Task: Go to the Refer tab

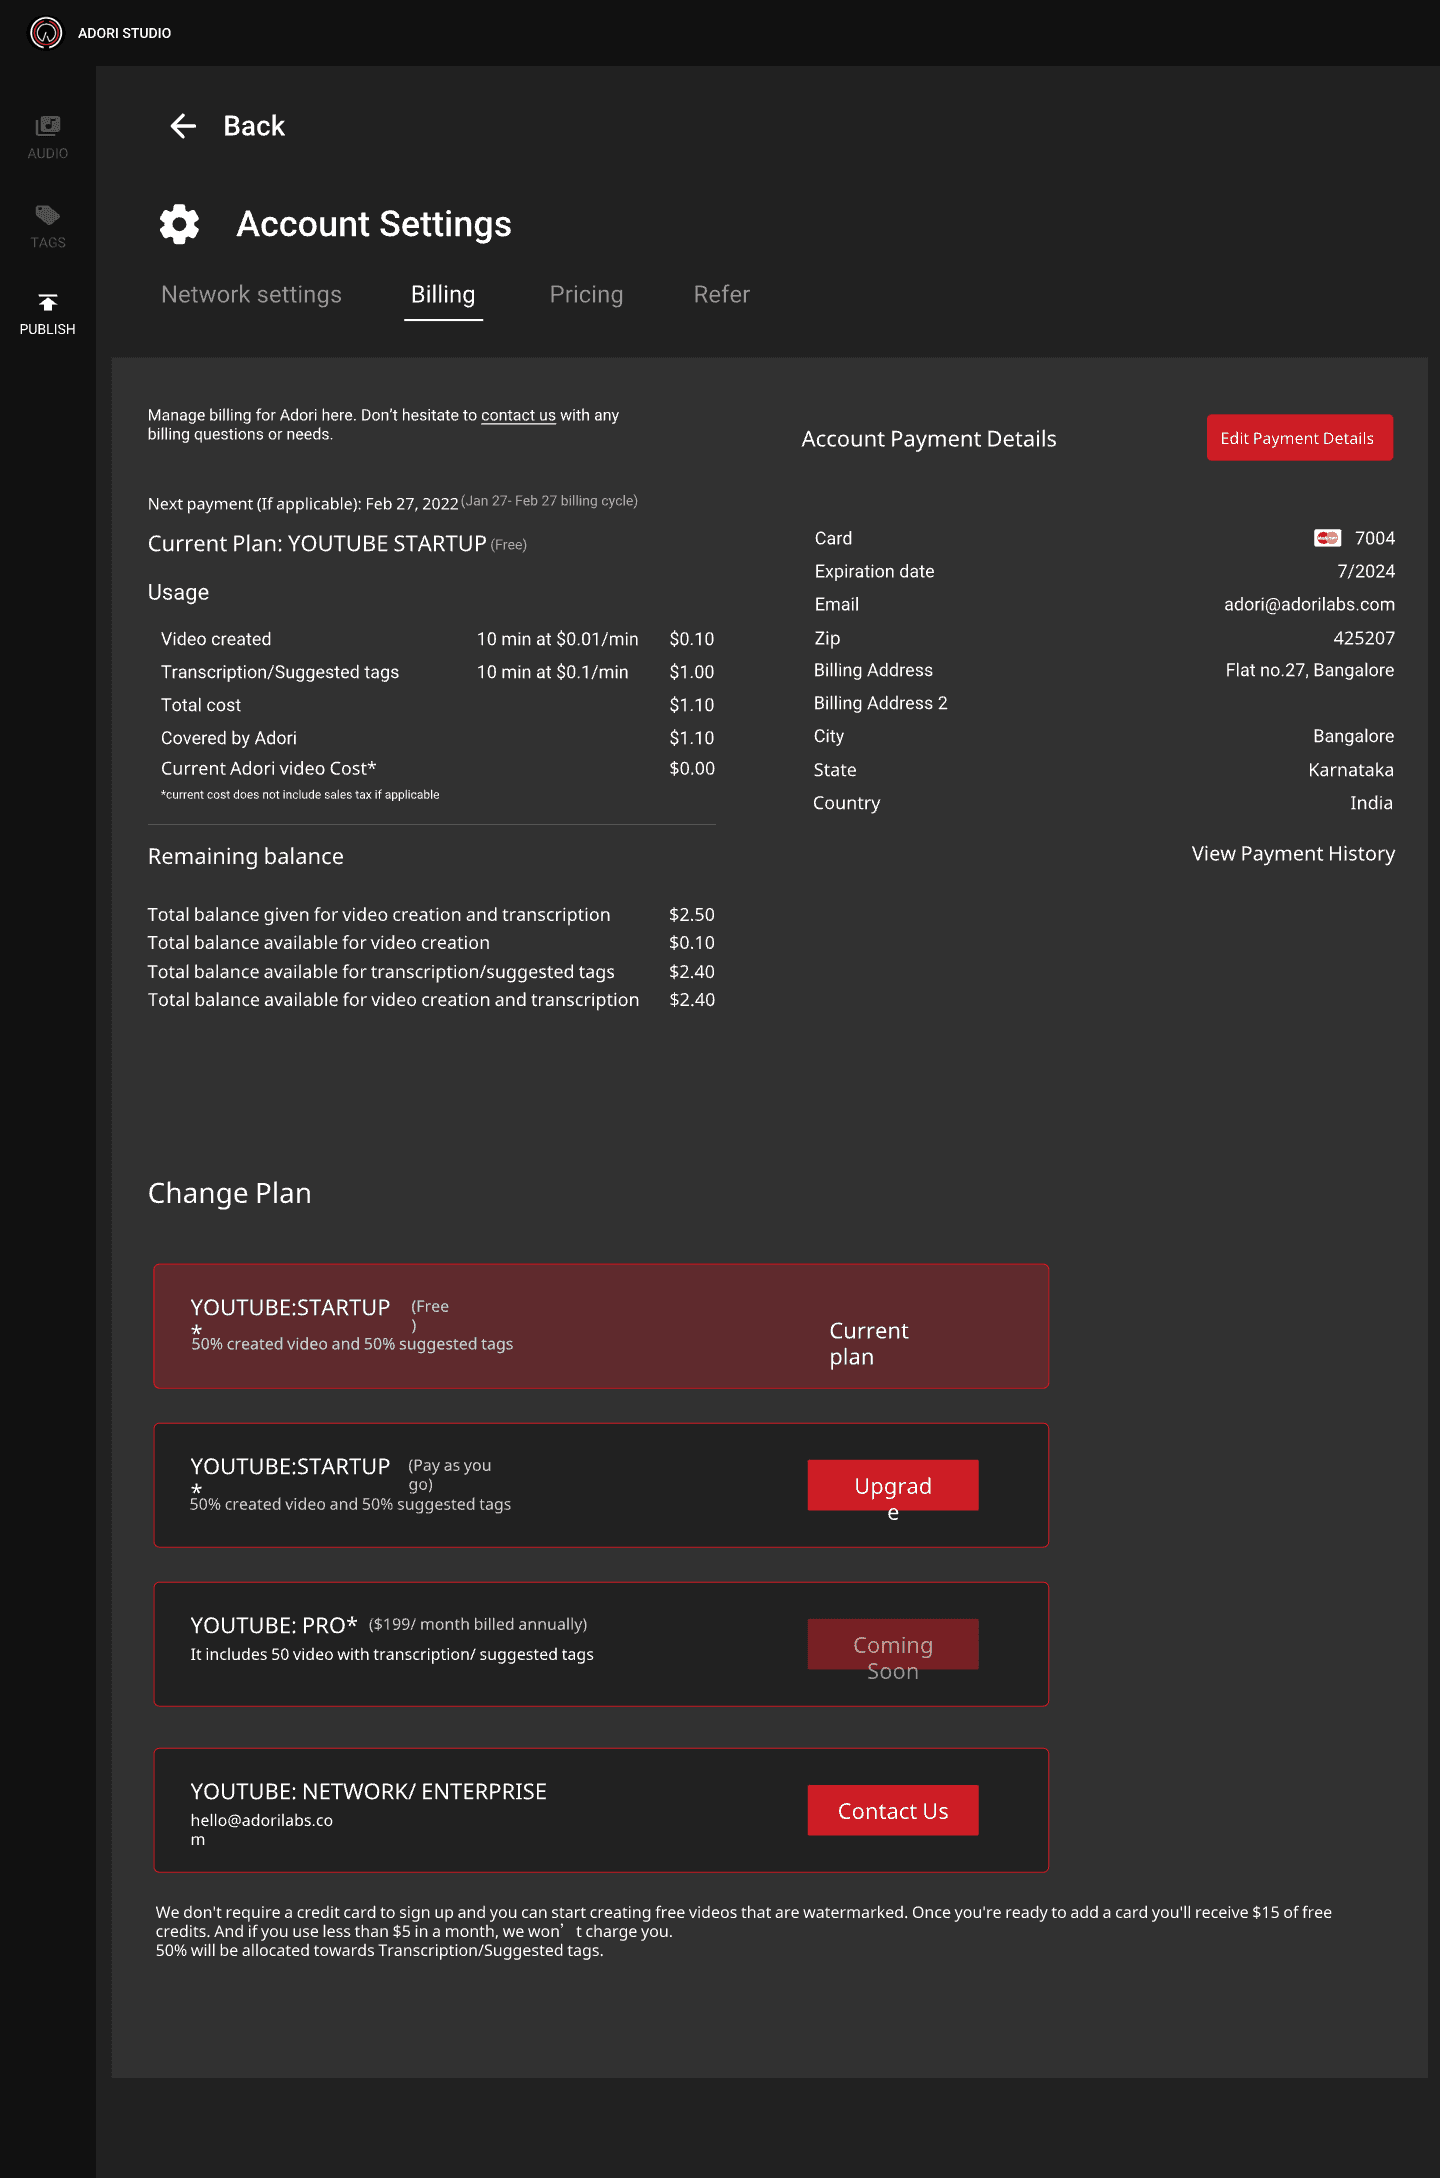Action: tap(722, 294)
